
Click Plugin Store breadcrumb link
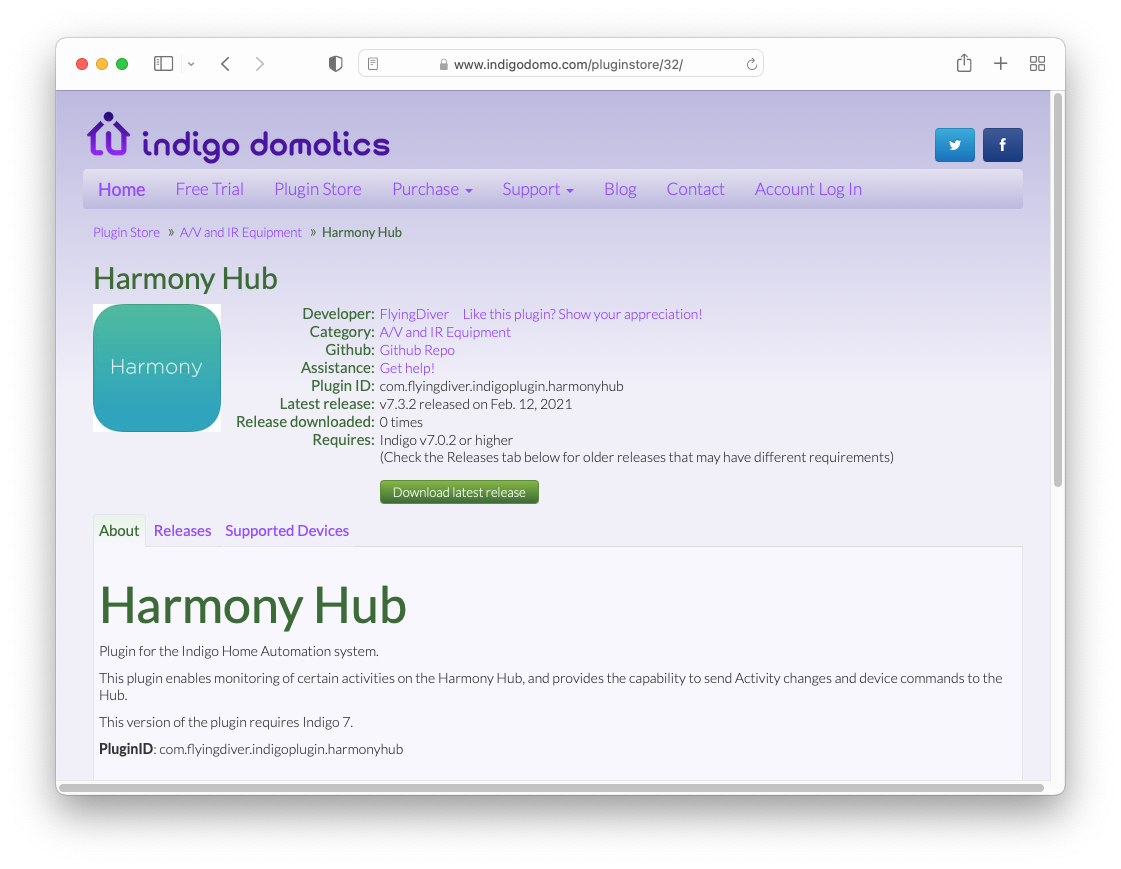tap(127, 232)
